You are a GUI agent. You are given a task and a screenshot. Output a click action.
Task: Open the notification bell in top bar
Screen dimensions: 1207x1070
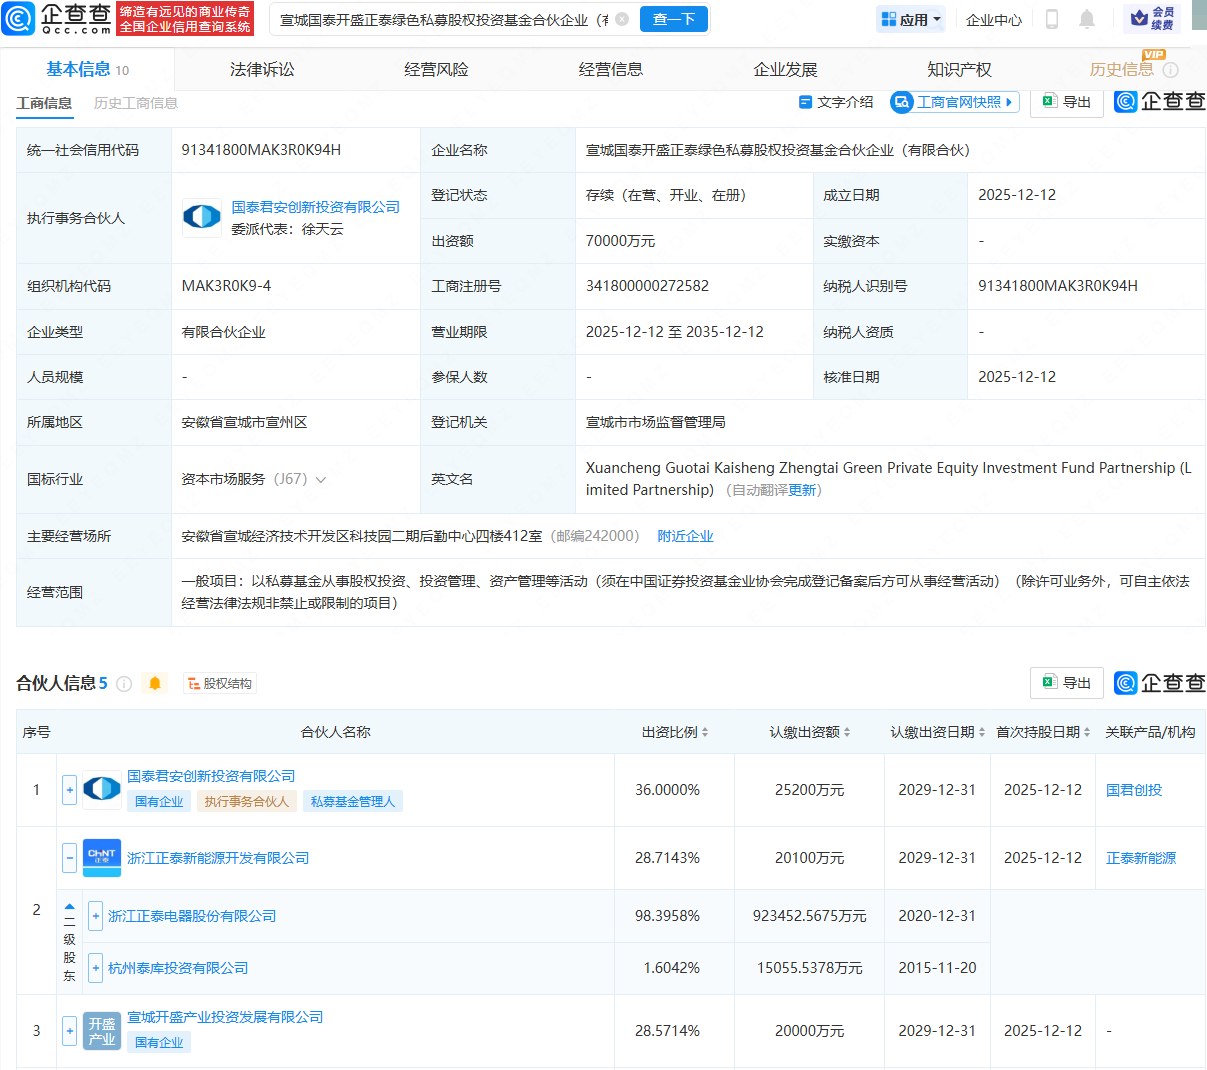[1086, 19]
